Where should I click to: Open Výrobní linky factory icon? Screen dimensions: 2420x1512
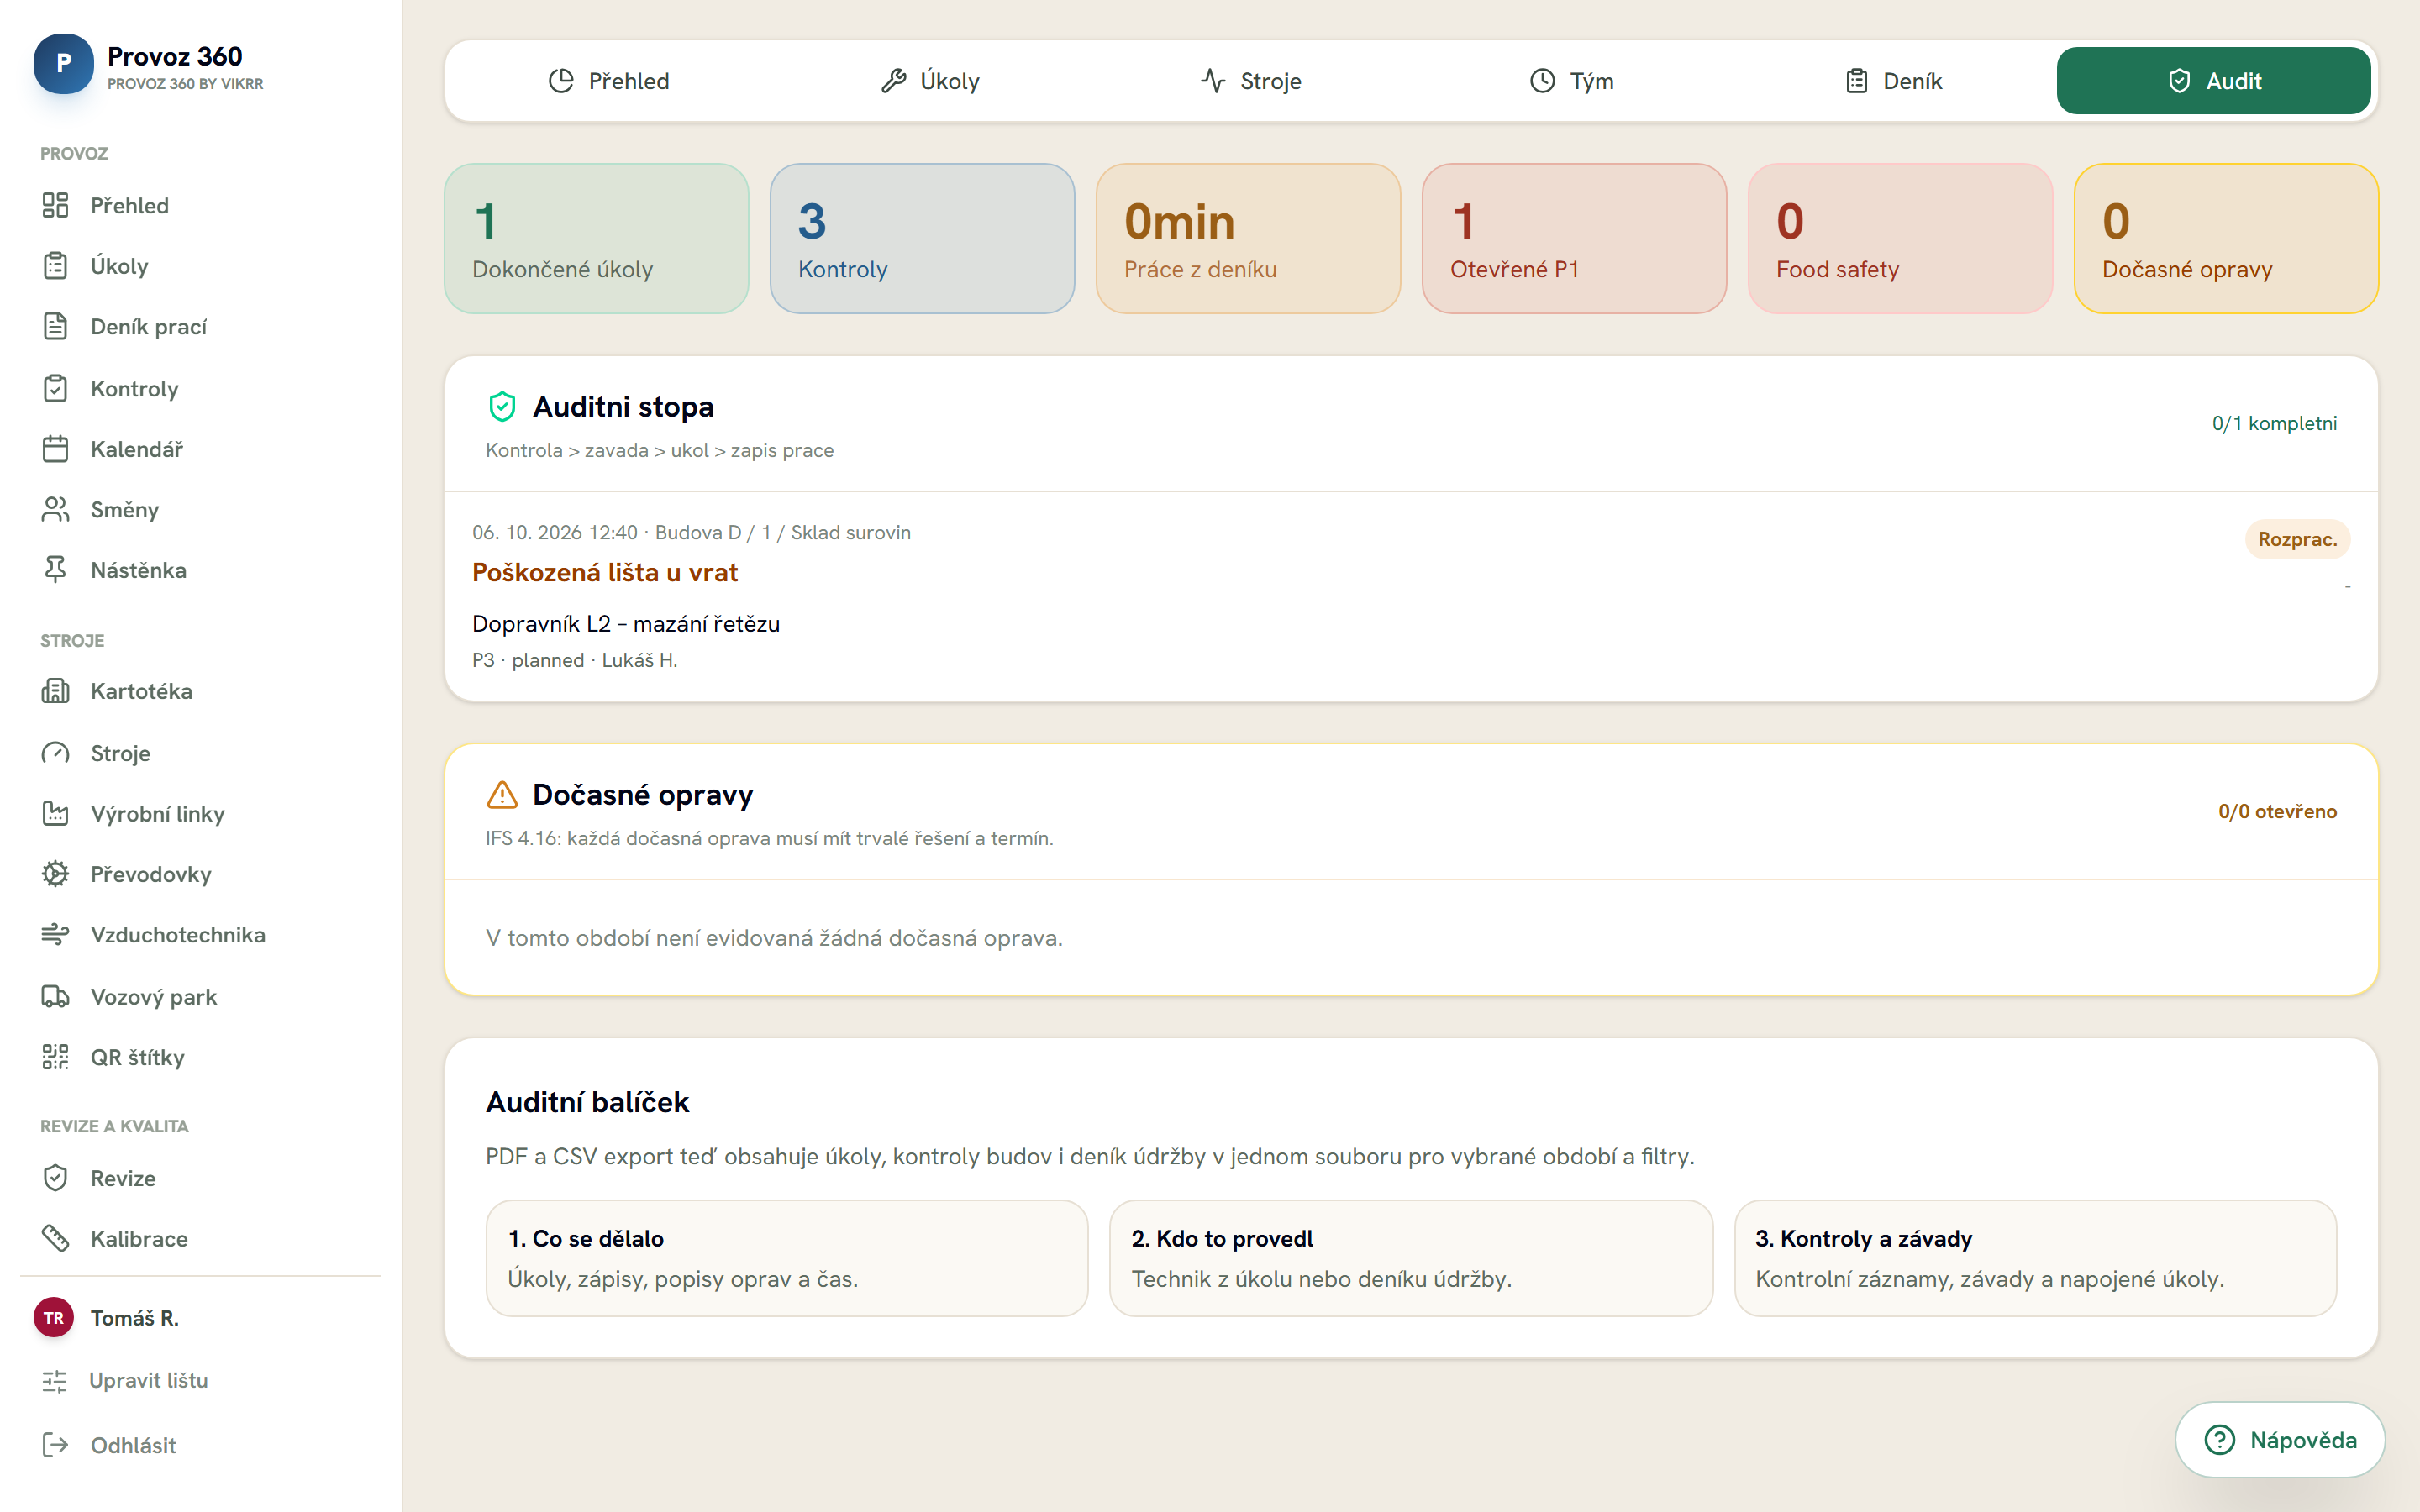coord(55,813)
